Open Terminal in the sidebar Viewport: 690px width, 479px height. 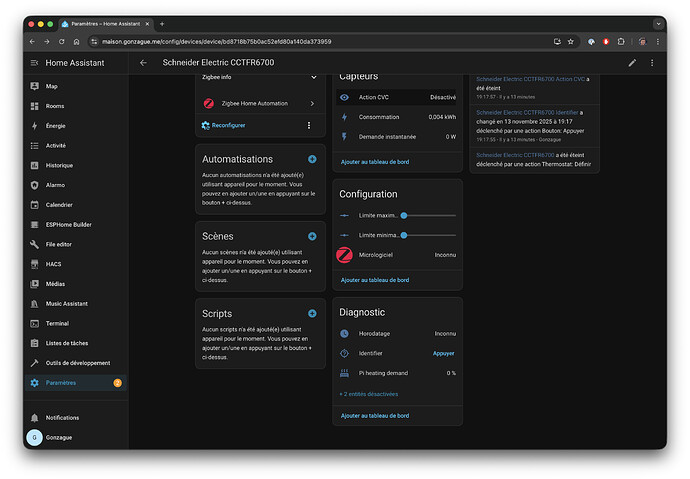click(x=57, y=324)
